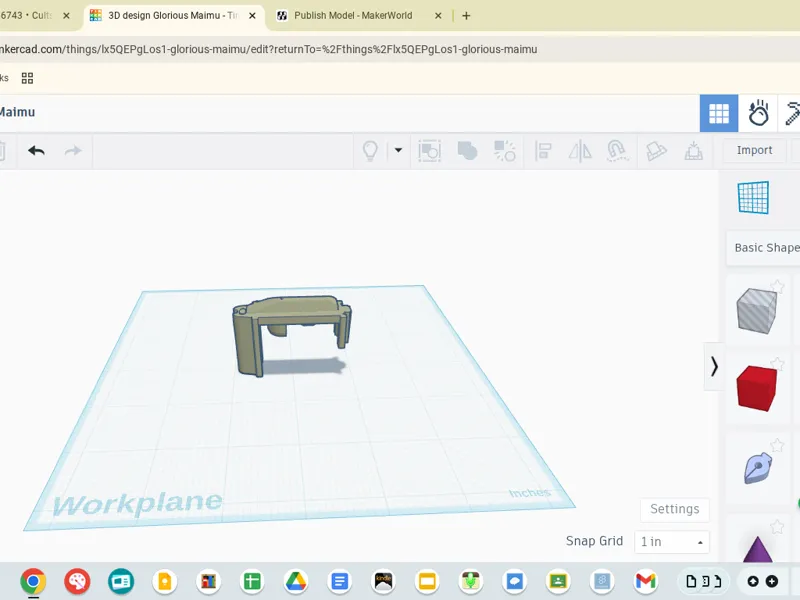The width and height of the screenshot is (800, 600).
Task: Open the workplane Settings button
Action: click(674, 509)
